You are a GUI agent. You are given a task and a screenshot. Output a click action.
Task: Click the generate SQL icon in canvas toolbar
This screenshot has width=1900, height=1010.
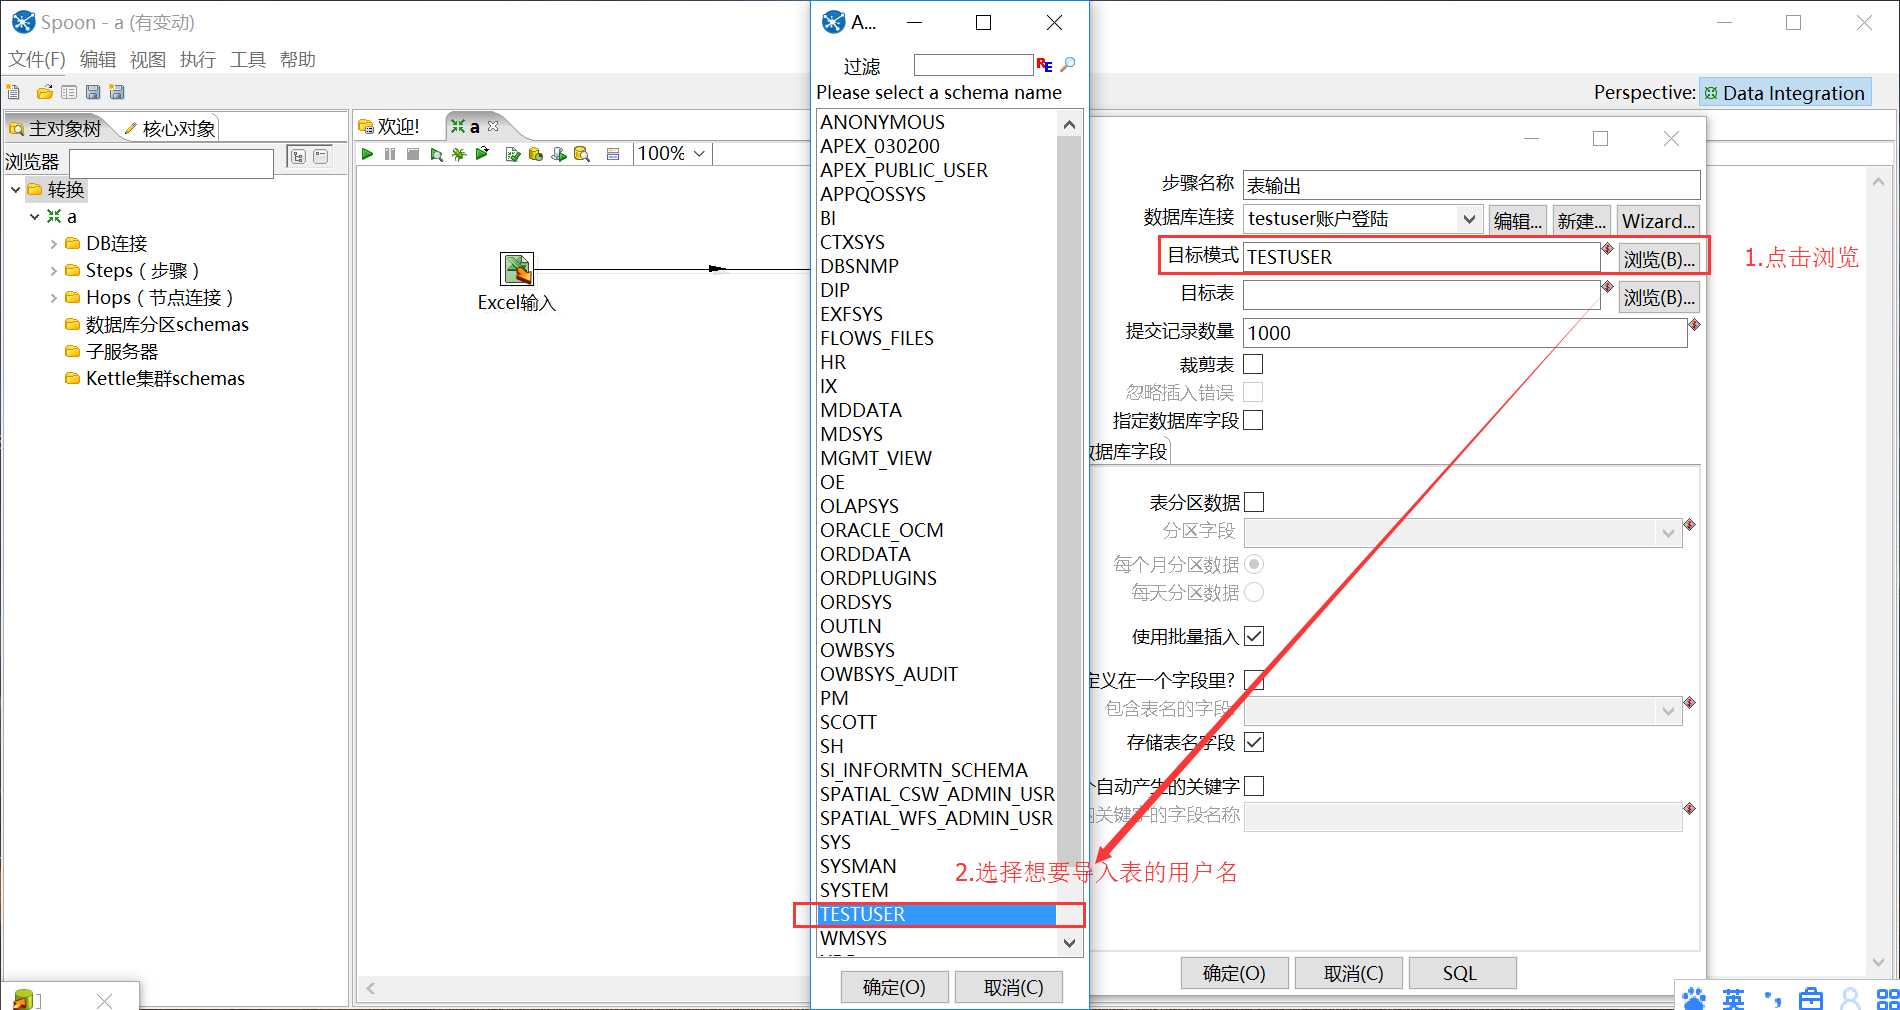558,154
